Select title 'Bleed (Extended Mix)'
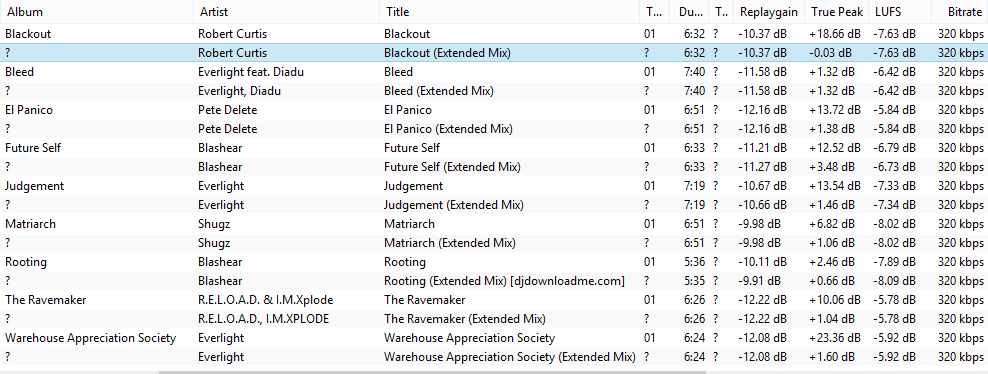The height and width of the screenshot is (374, 988). 439,91
